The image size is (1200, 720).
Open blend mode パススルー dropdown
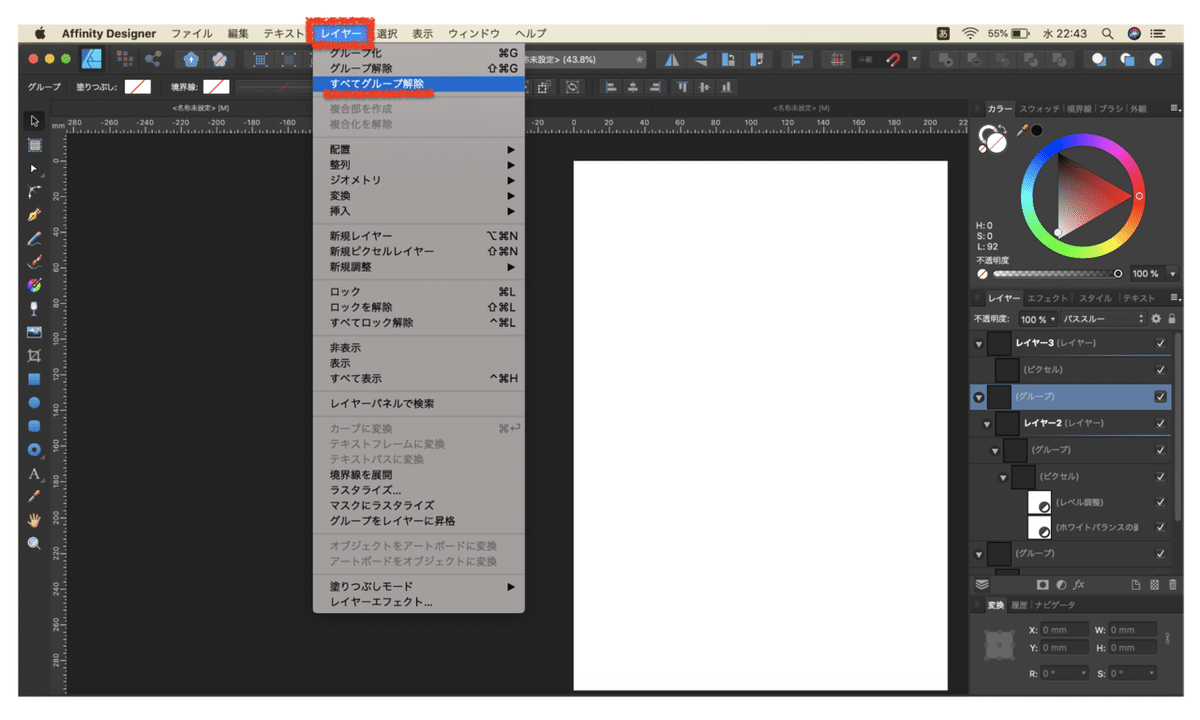(x=1103, y=319)
